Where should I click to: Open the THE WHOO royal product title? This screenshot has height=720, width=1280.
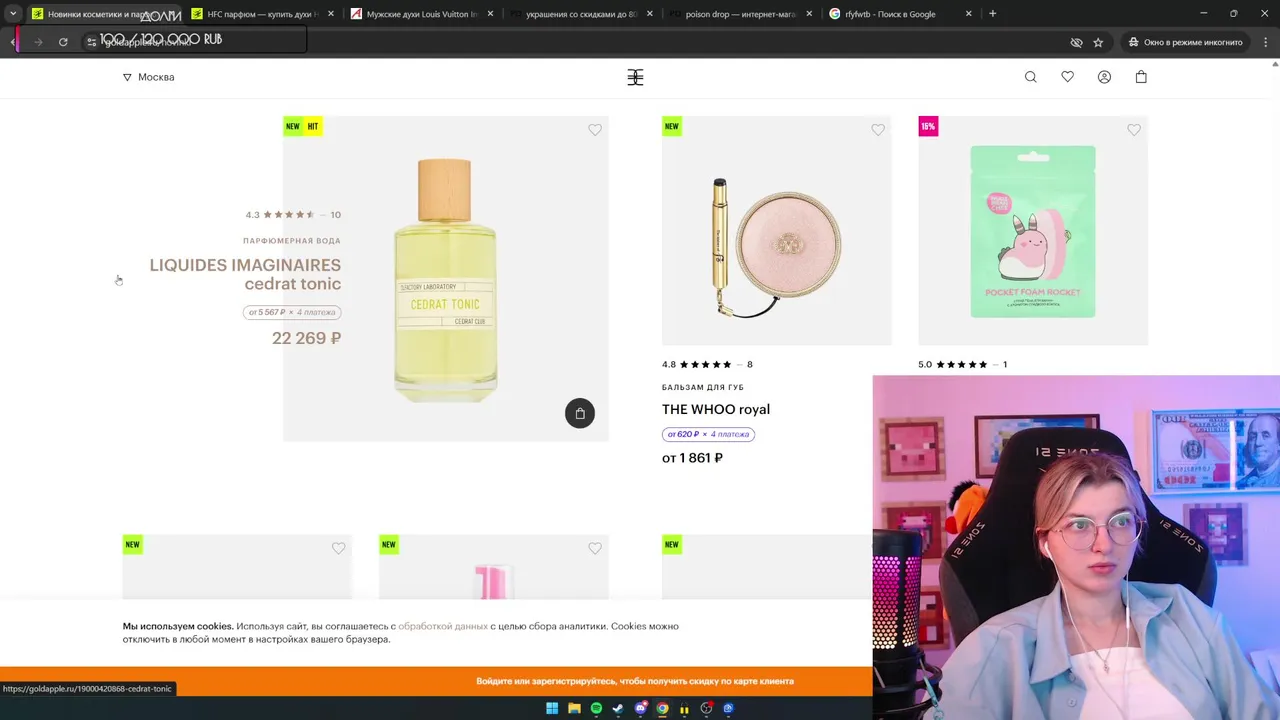point(716,409)
